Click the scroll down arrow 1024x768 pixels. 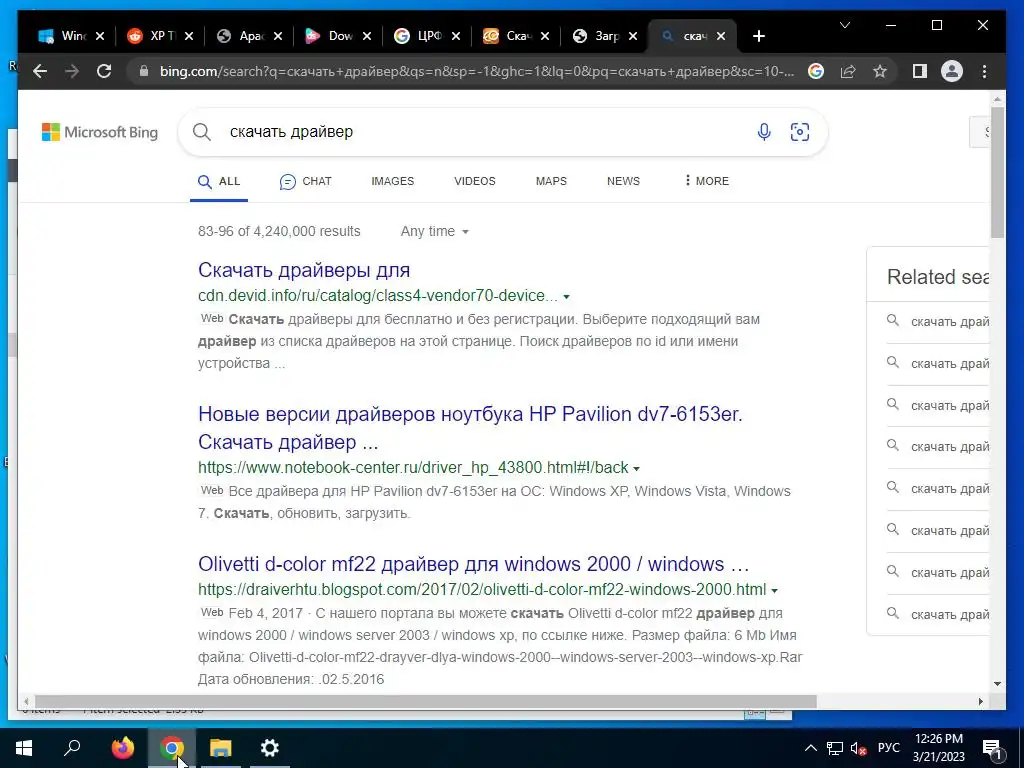[997, 684]
